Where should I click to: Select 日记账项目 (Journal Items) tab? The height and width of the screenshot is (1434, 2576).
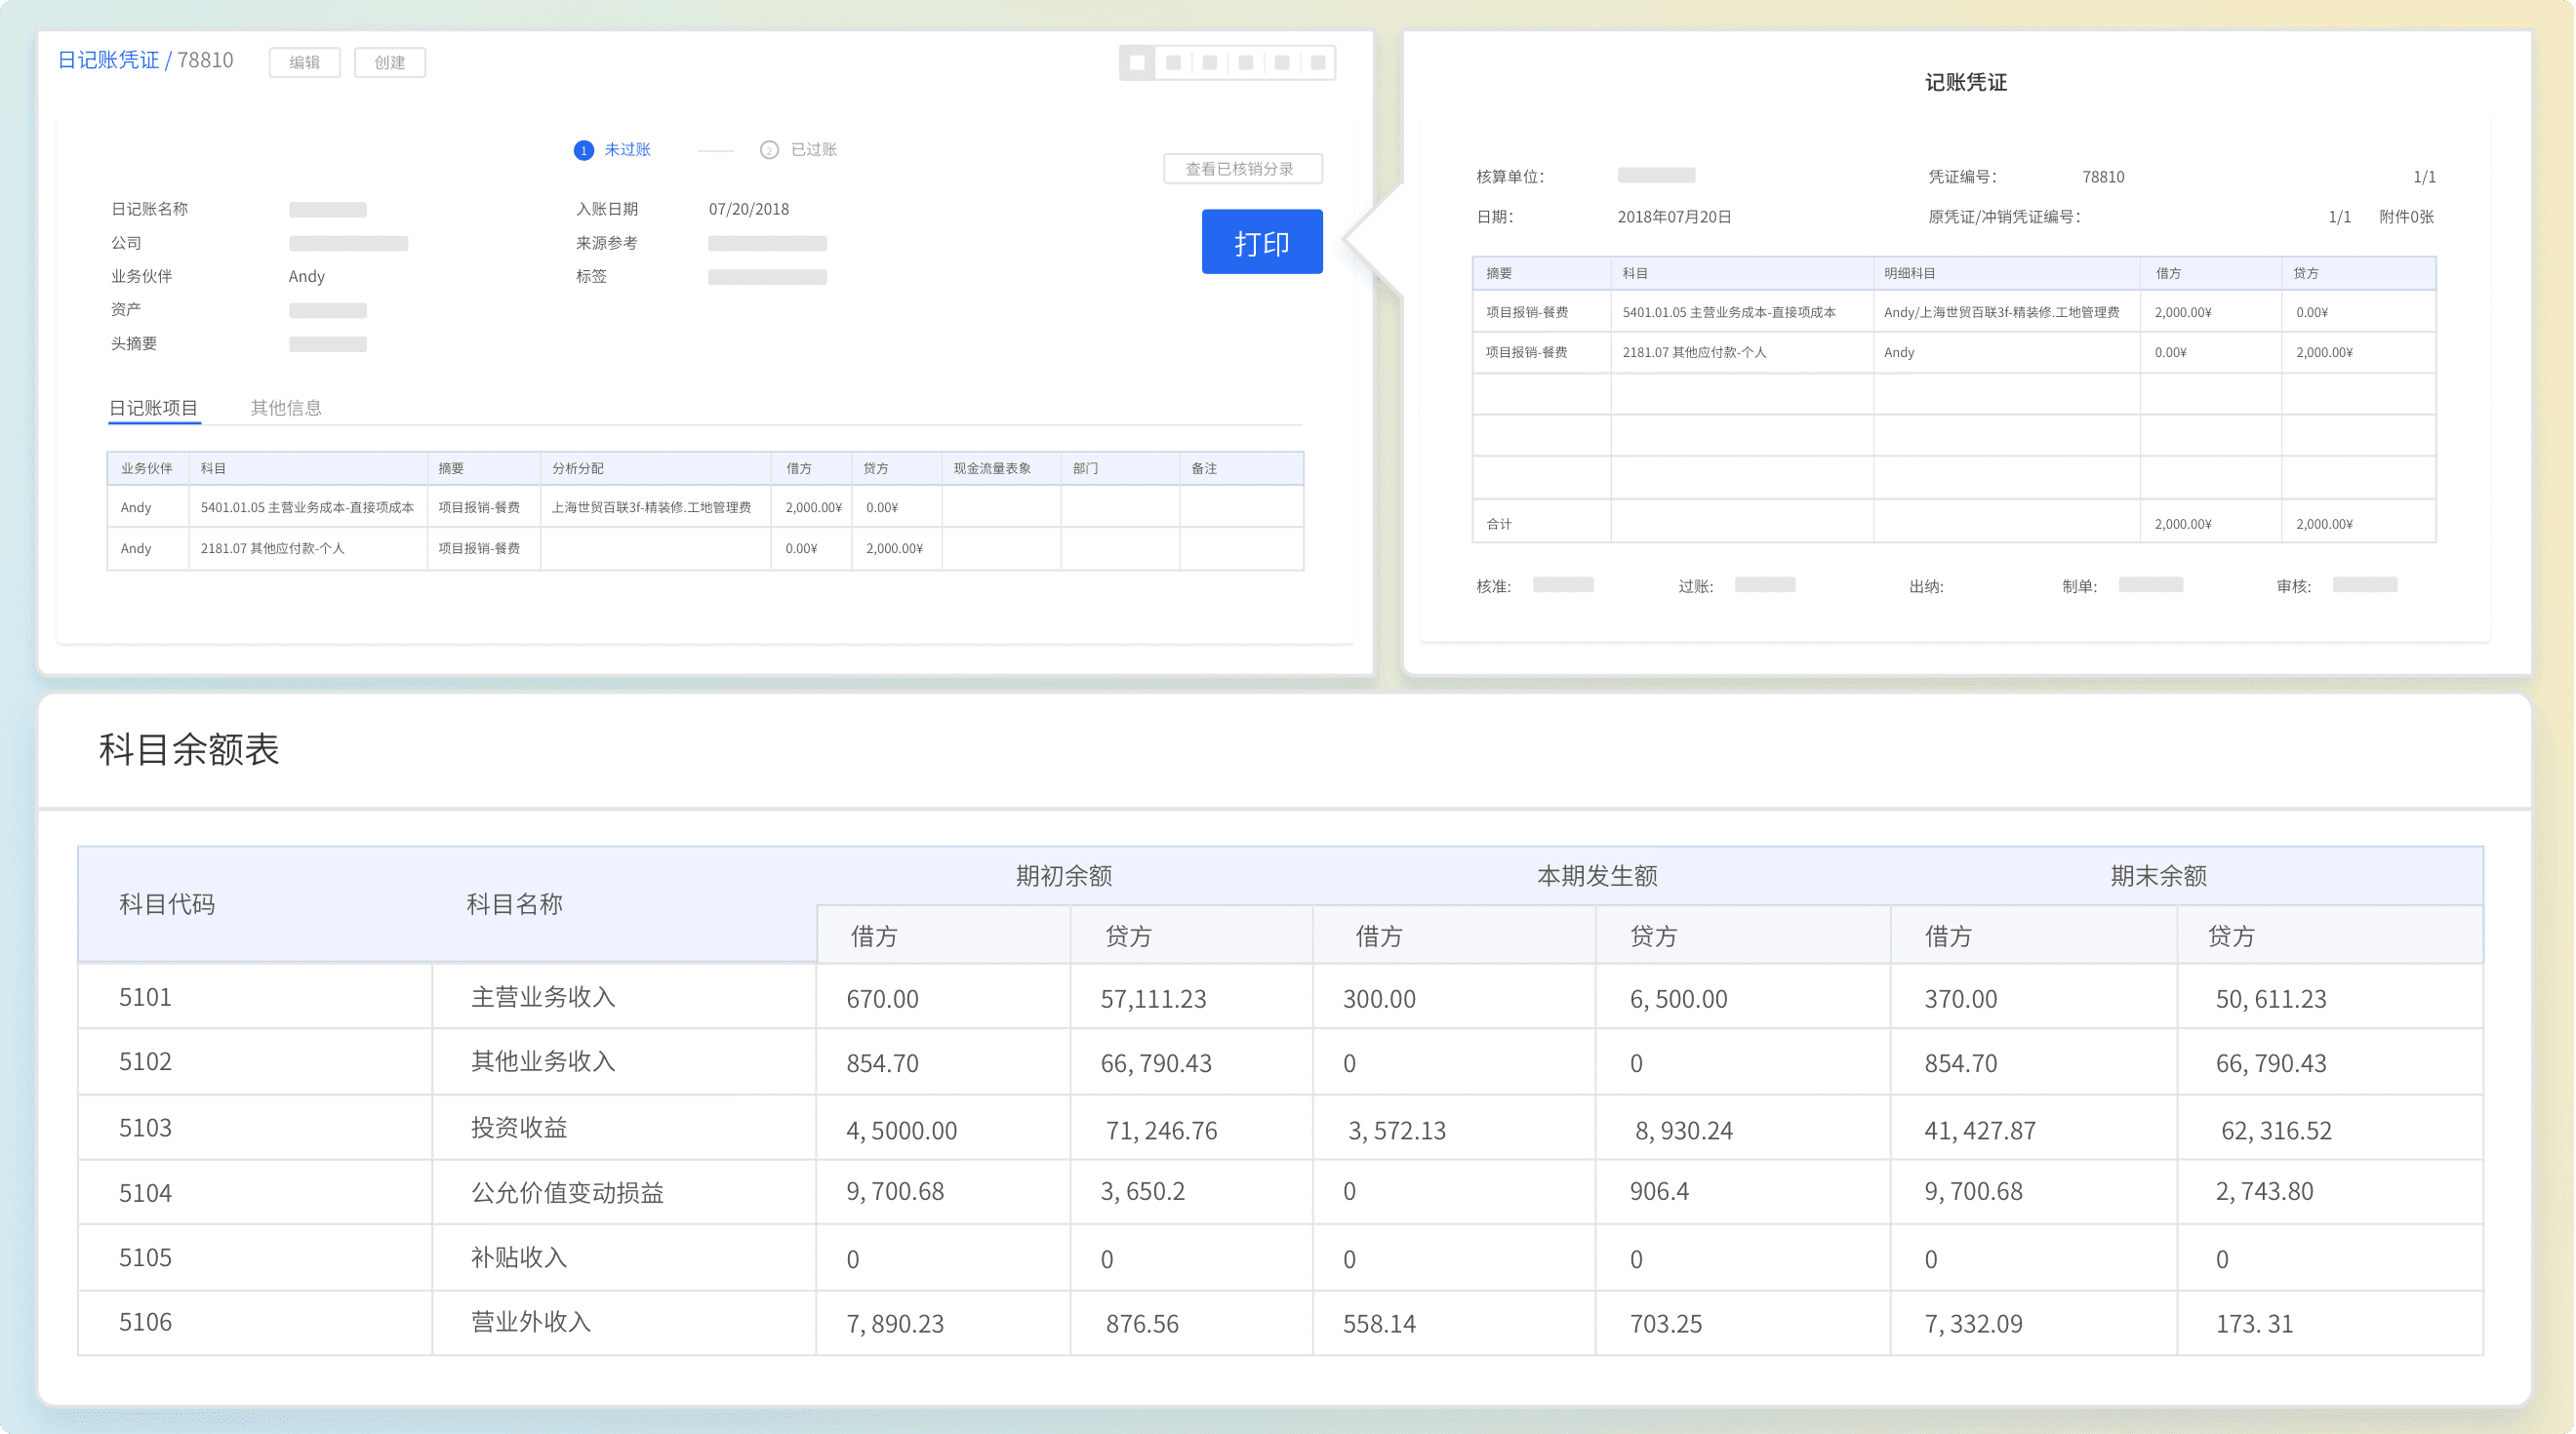pos(153,408)
